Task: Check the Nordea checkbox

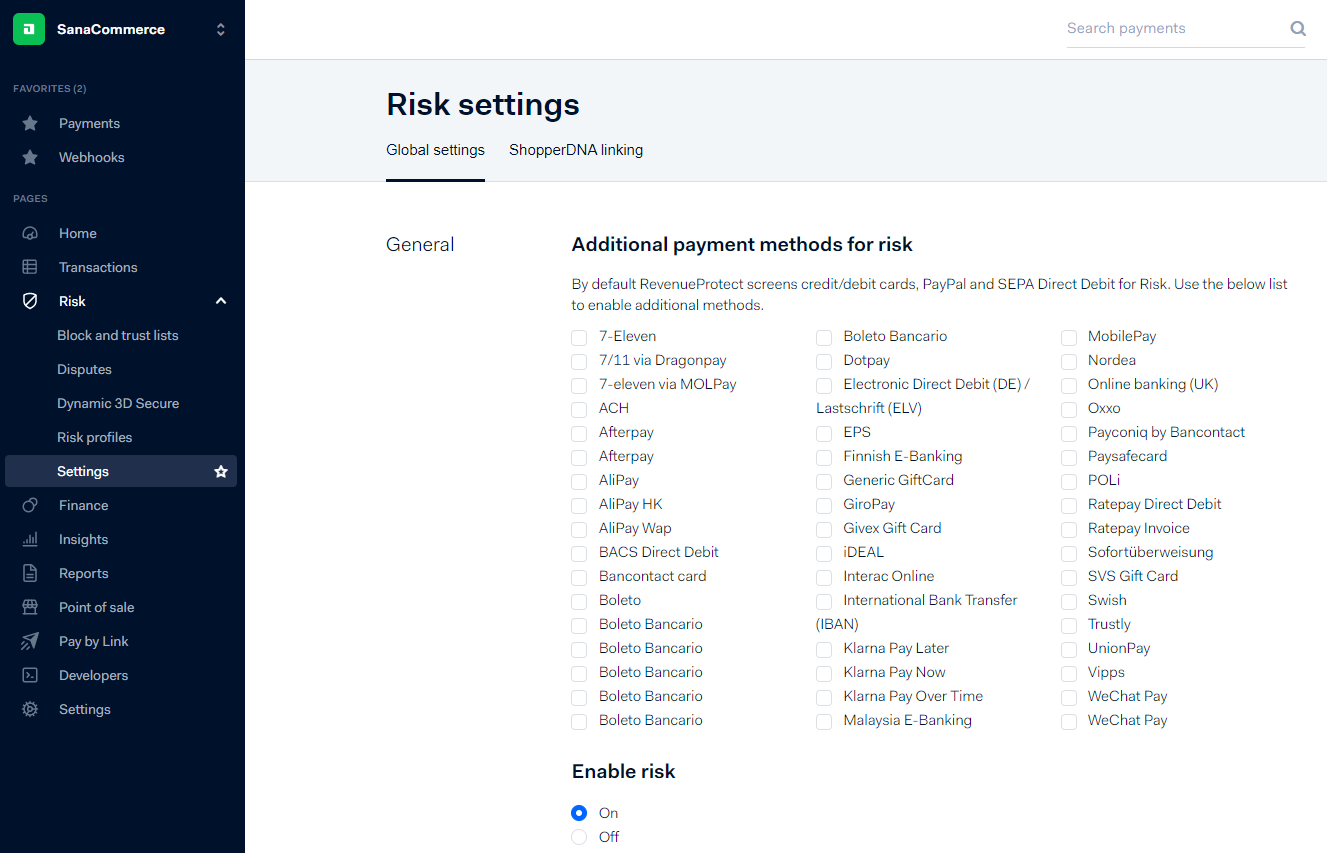Action: pos(1069,361)
